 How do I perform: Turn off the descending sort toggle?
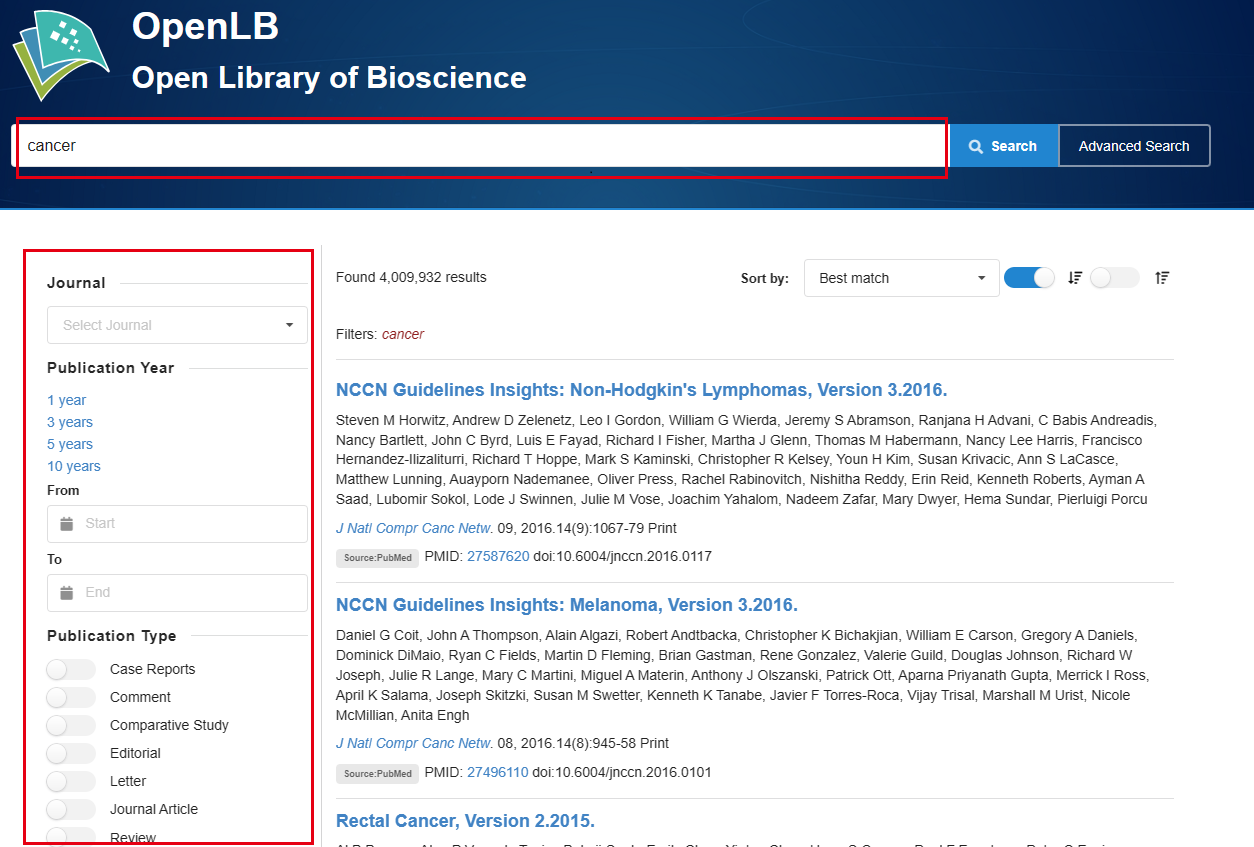point(1028,278)
